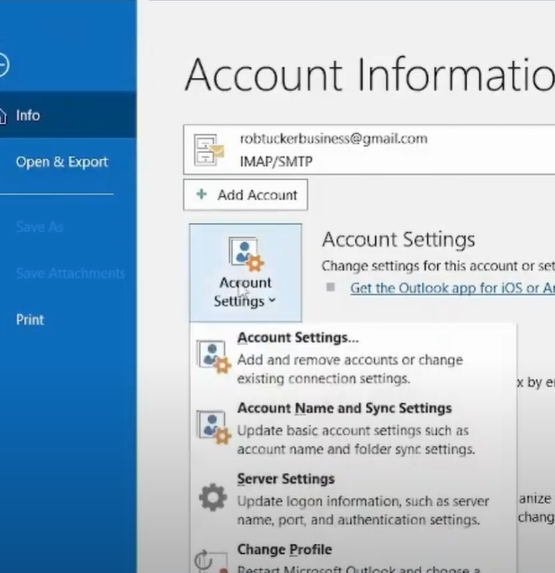
Task: Click the Info home icon
Action: point(3,116)
